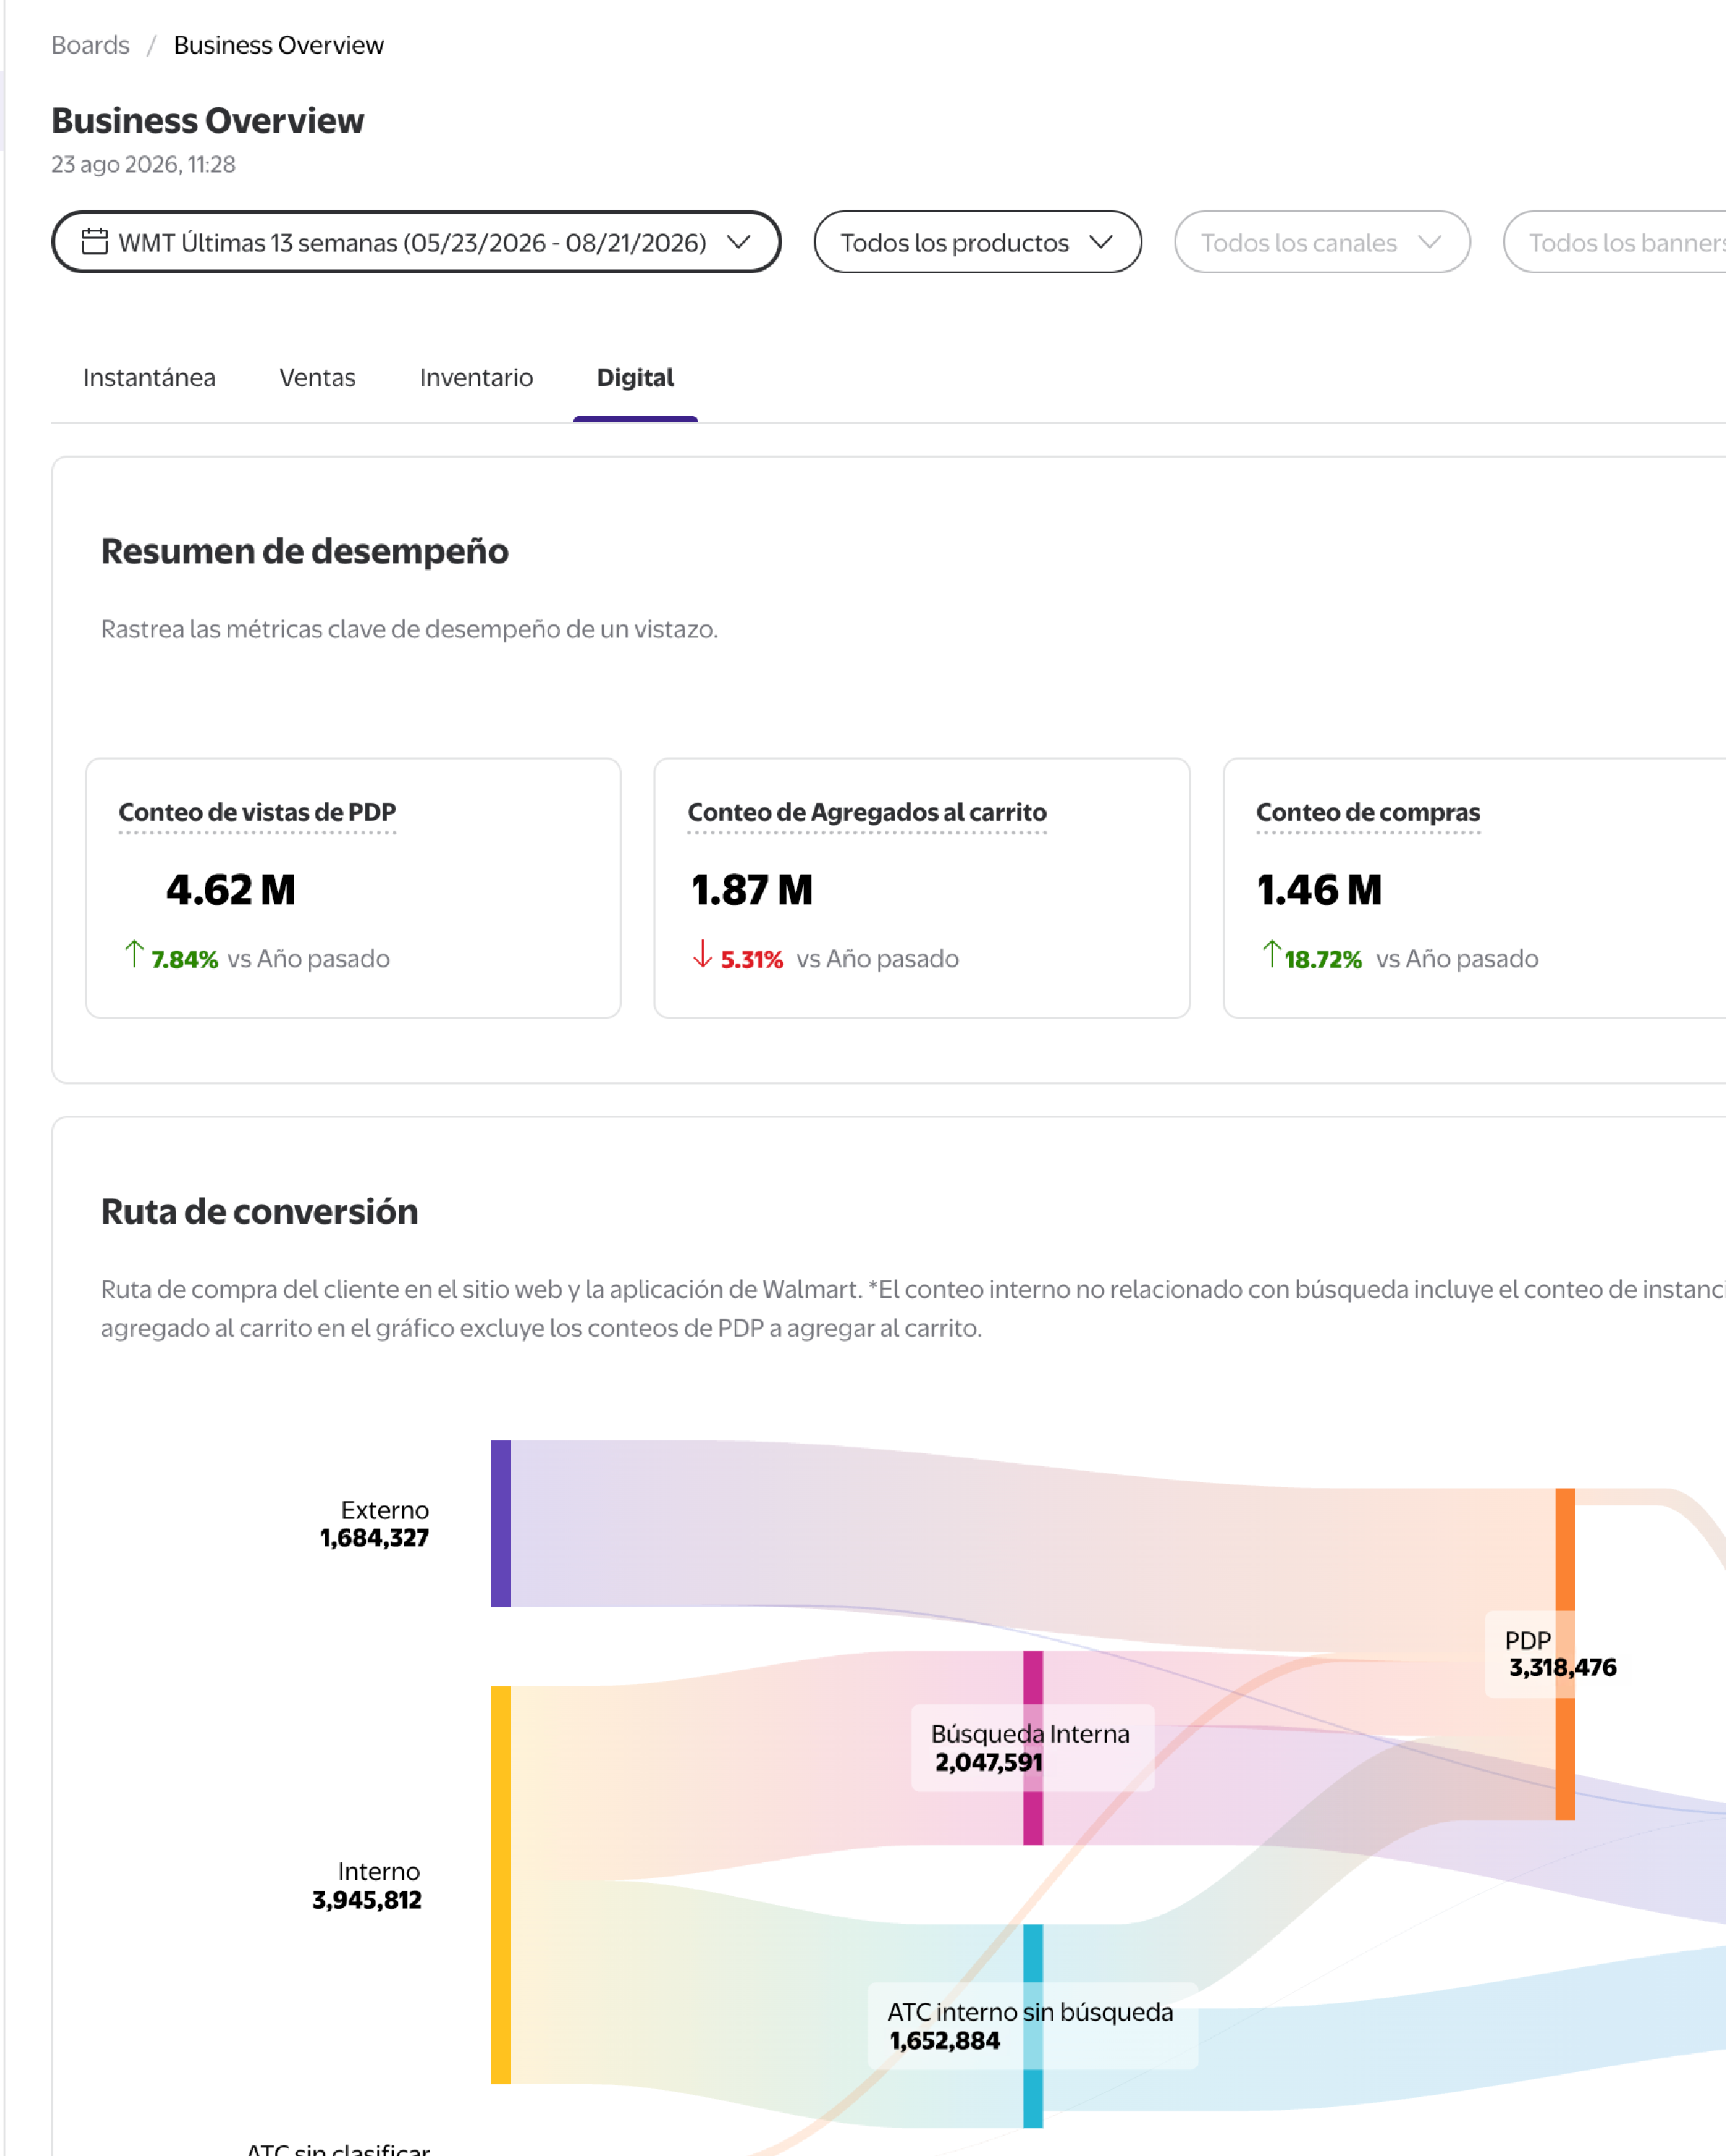Open the Inventario tab
1726x2156 pixels.
pyautogui.click(x=476, y=377)
